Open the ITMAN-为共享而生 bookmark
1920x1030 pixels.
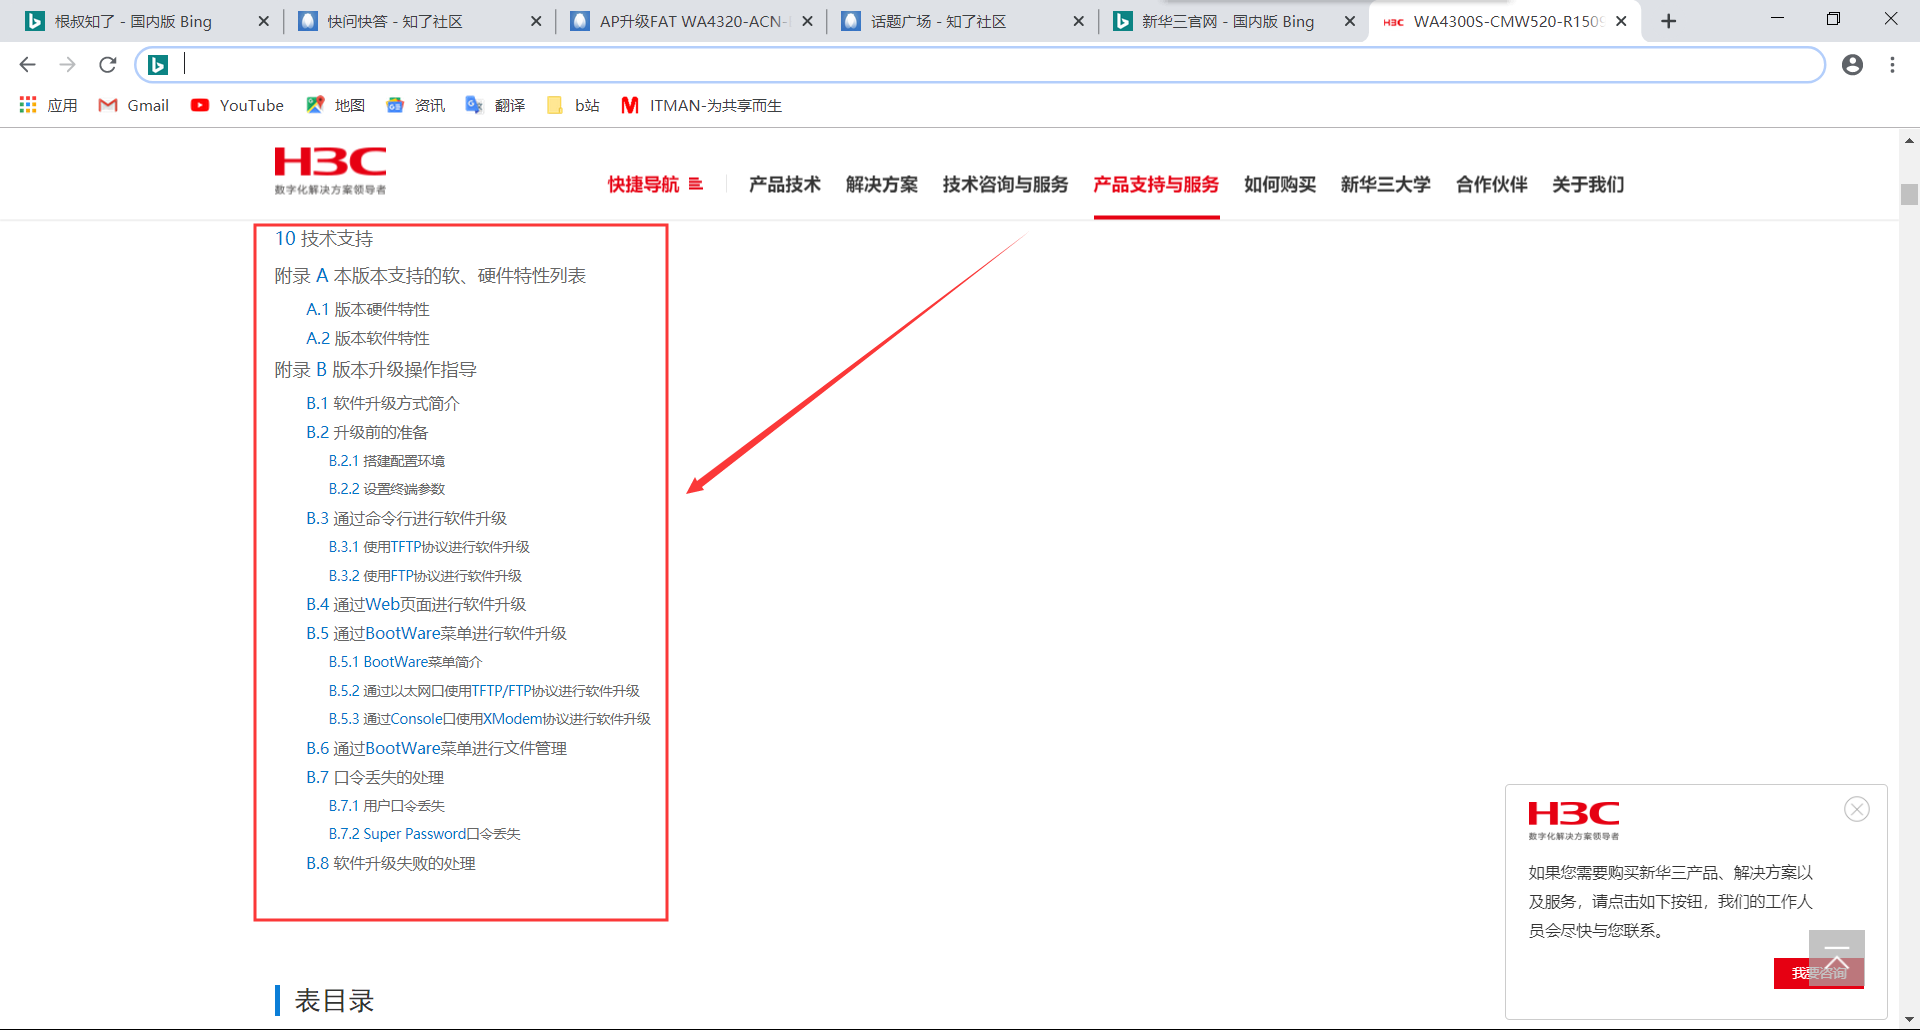(702, 105)
